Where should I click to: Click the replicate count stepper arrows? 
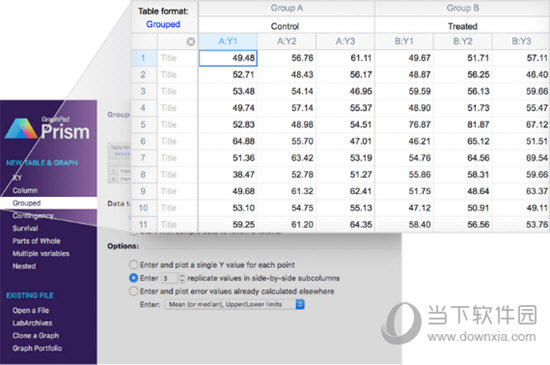point(182,278)
